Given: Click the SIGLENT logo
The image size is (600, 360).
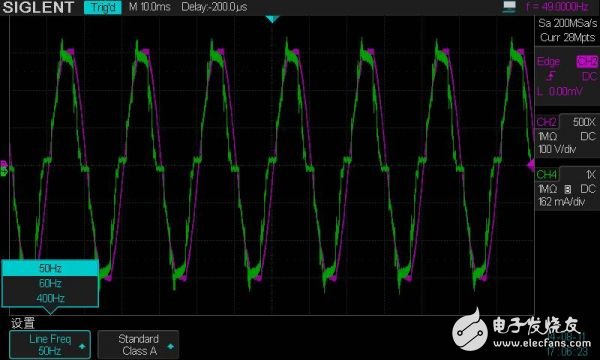Looking at the screenshot, I should click(x=38, y=7).
